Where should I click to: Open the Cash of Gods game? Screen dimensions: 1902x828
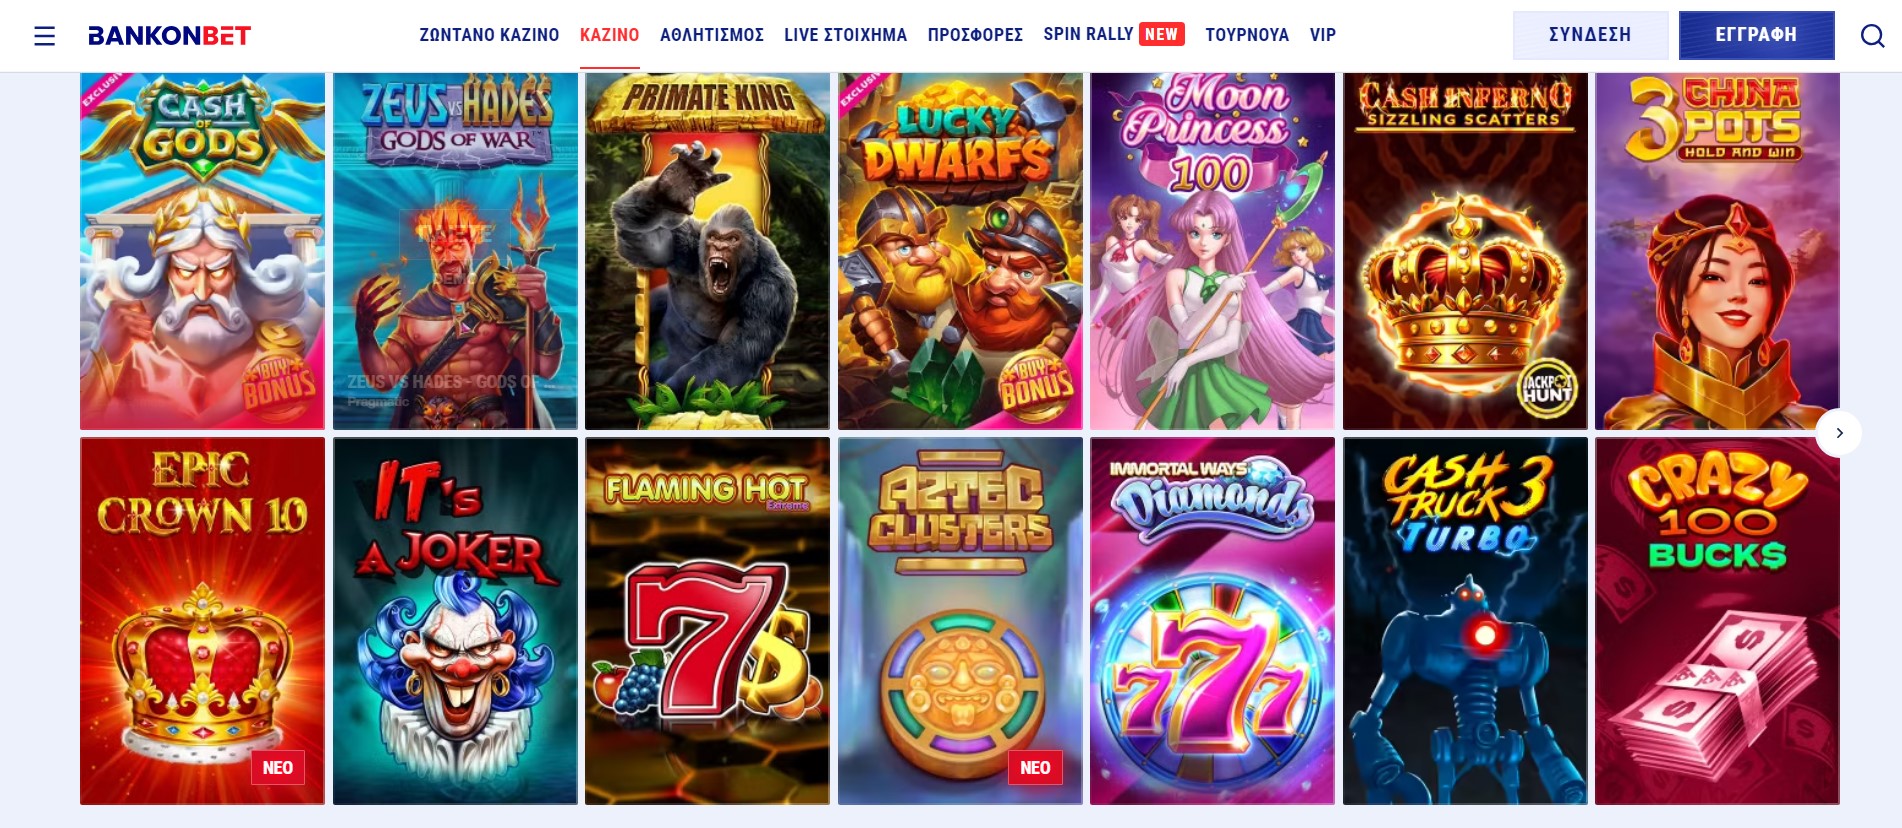click(202, 251)
